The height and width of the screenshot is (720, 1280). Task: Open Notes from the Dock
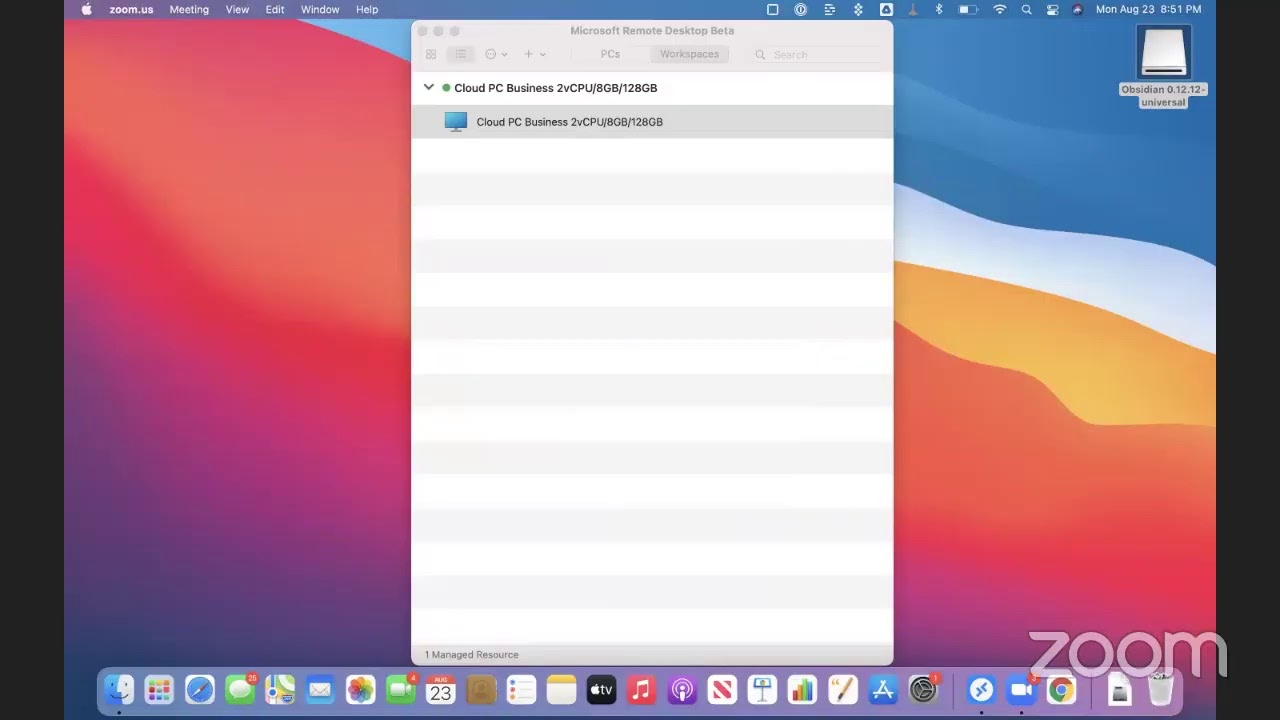561,690
